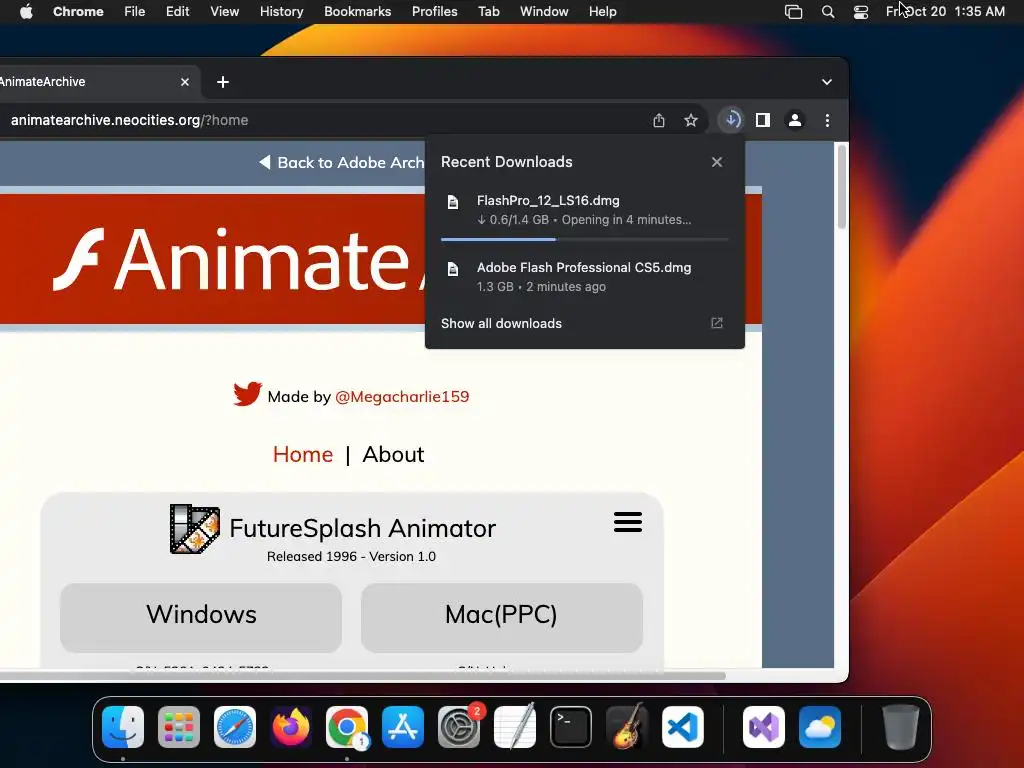Click file icon for Adobe Flash Professional CS5.dmg
The height and width of the screenshot is (768, 1024).
point(453,269)
